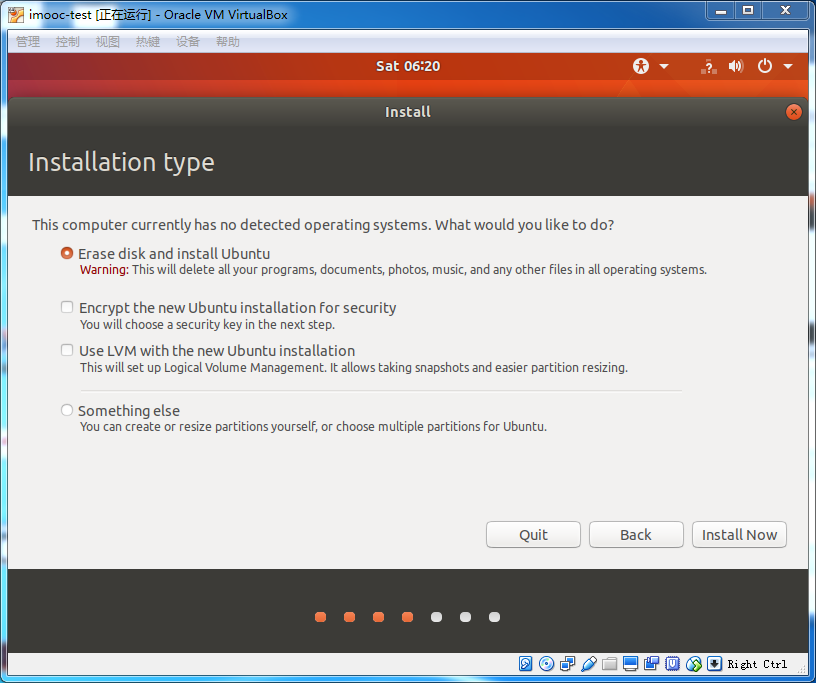Click the Install Now button
This screenshot has width=816, height=683.
[x=739, y=535]
